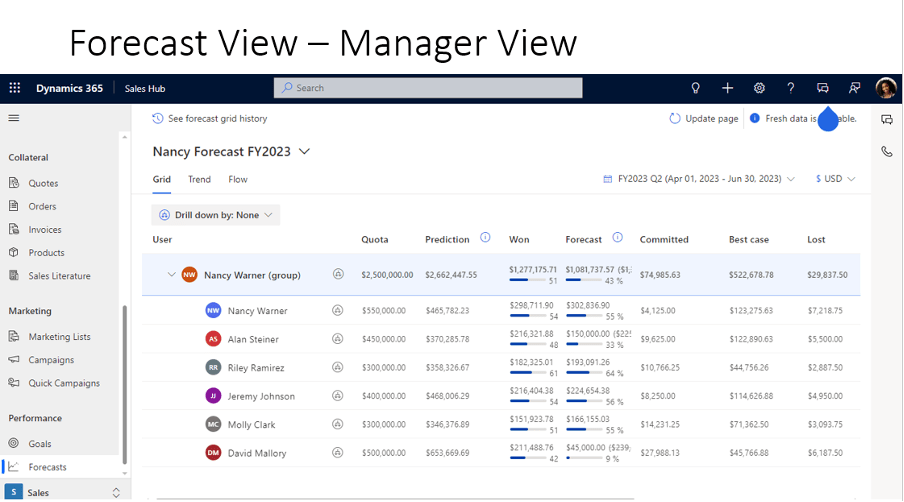Open the USD currency dropdown
Screen dimensions: 904x502
[x=836, y=179]
